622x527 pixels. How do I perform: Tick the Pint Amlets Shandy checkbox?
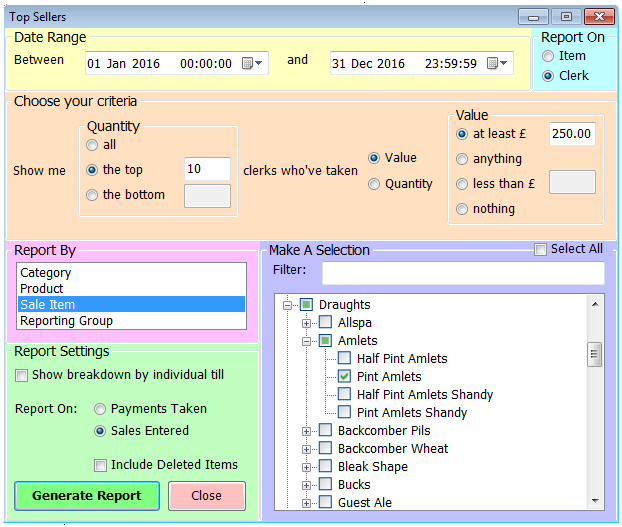coord(344,412)
